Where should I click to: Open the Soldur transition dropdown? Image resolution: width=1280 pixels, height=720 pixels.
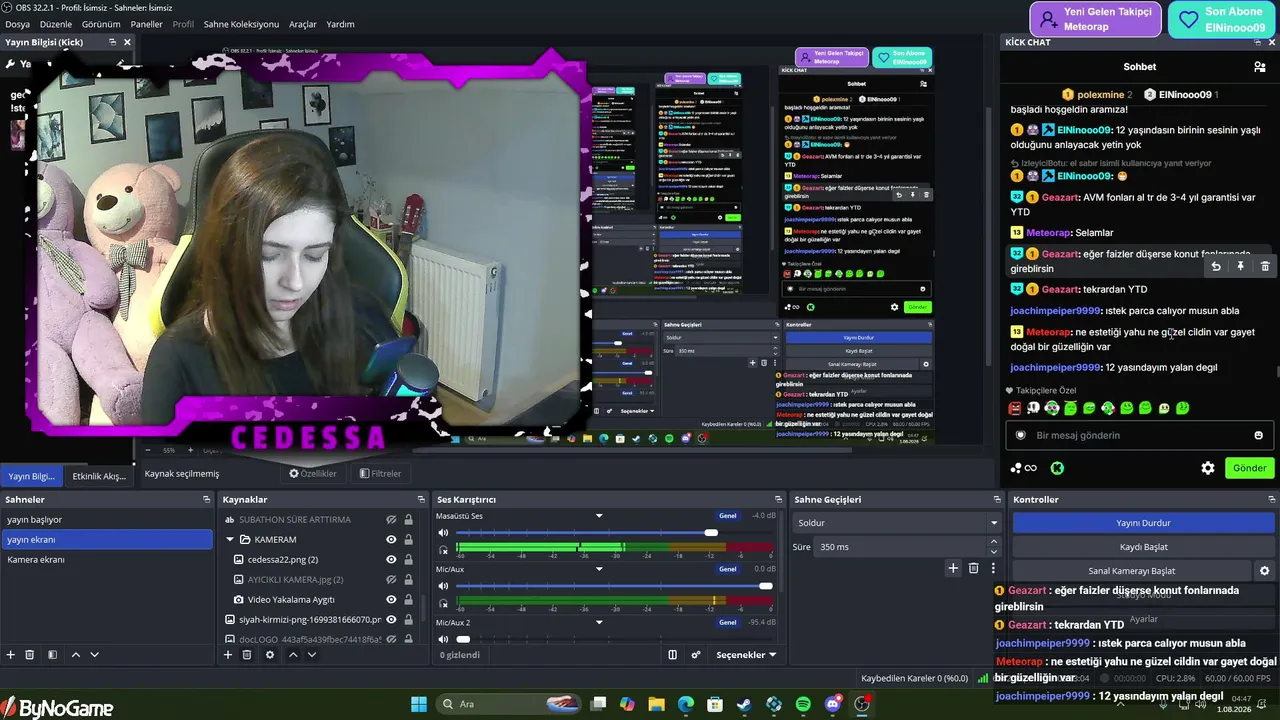coord(897,523)
